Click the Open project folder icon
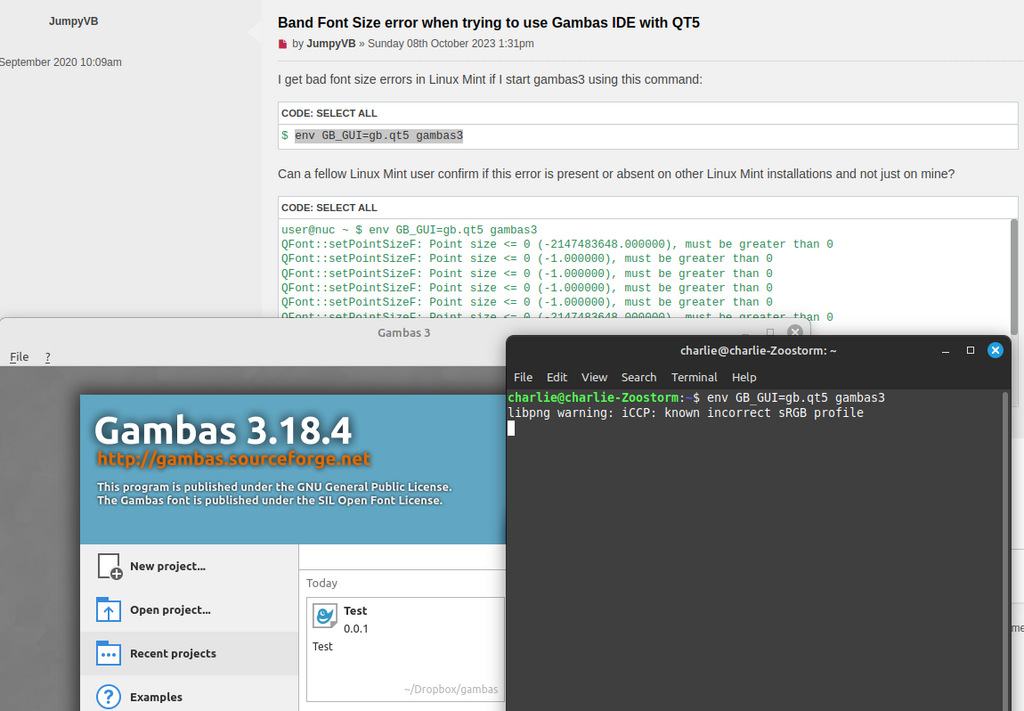The image size is (1024, 711). point(108,610)
